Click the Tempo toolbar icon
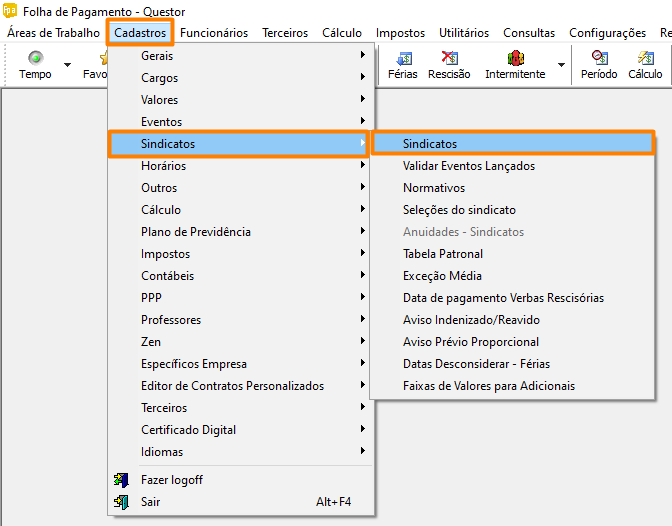This screenshot has width=672, height=526. point(36,57)
